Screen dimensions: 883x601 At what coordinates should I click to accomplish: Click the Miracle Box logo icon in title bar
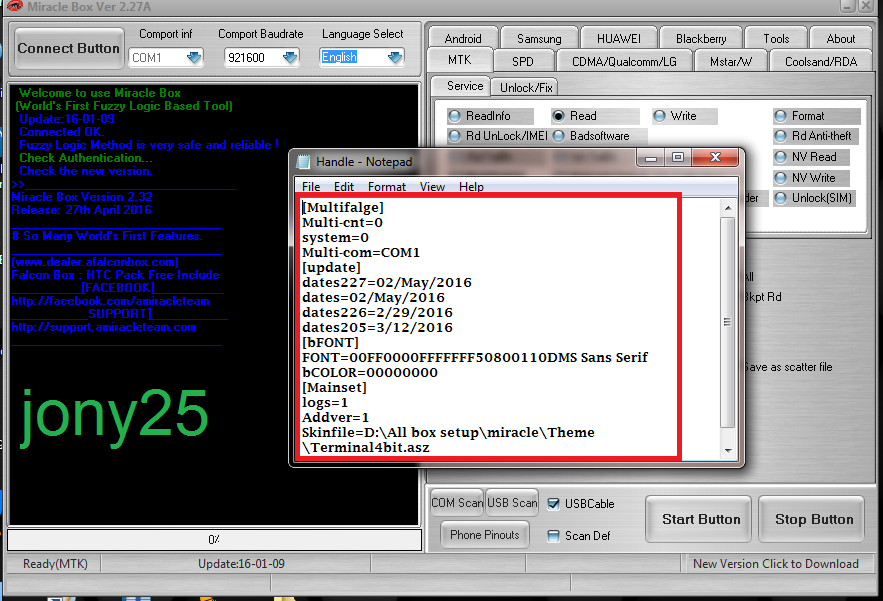point(12,6)
